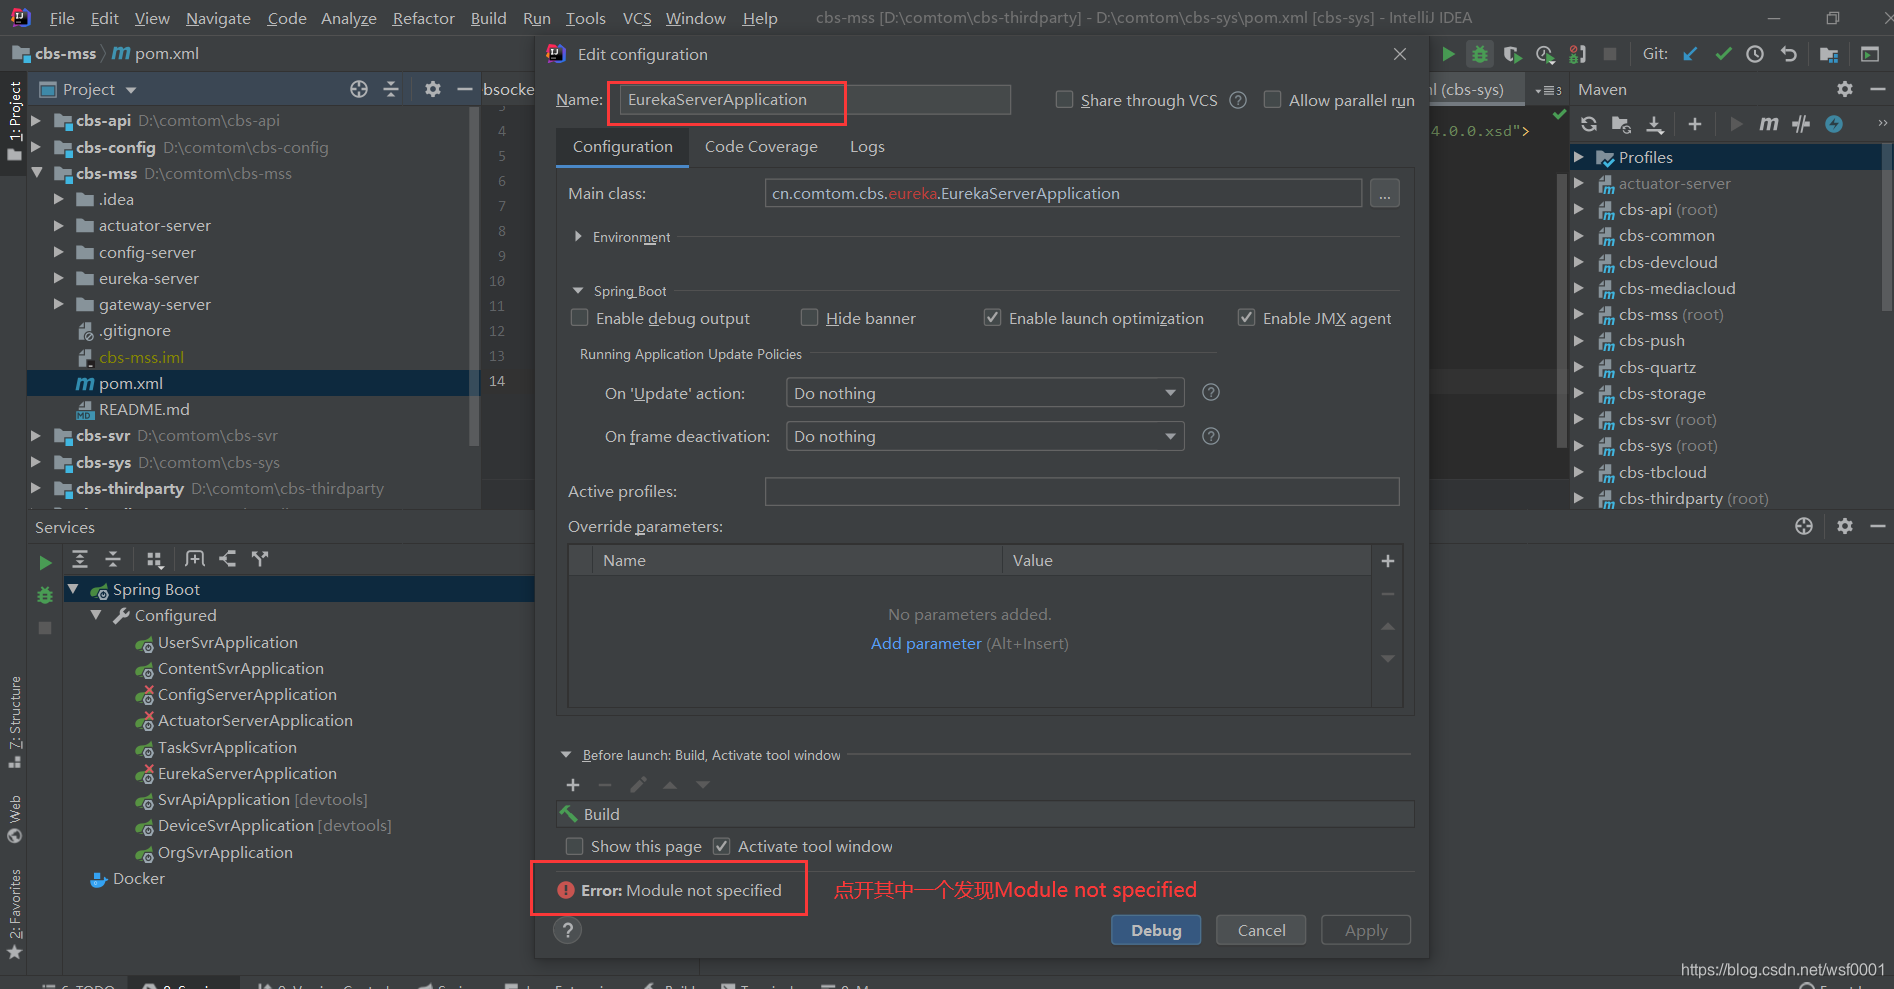The image size is (1894, 989).
Task: Click the Active profiles input field
Action: click(1082, 491)
